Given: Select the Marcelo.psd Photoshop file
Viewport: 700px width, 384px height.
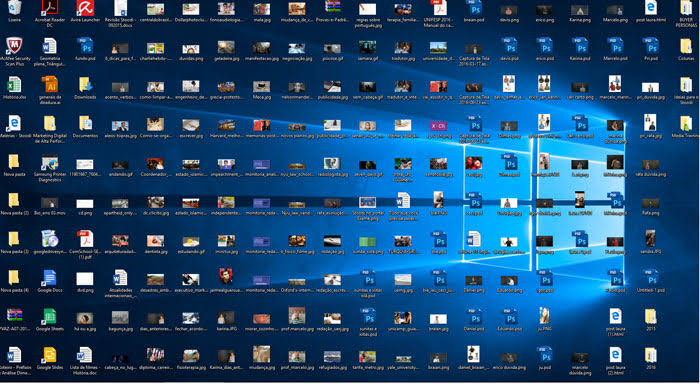Looking at the screenshot, I should (615, 46).
